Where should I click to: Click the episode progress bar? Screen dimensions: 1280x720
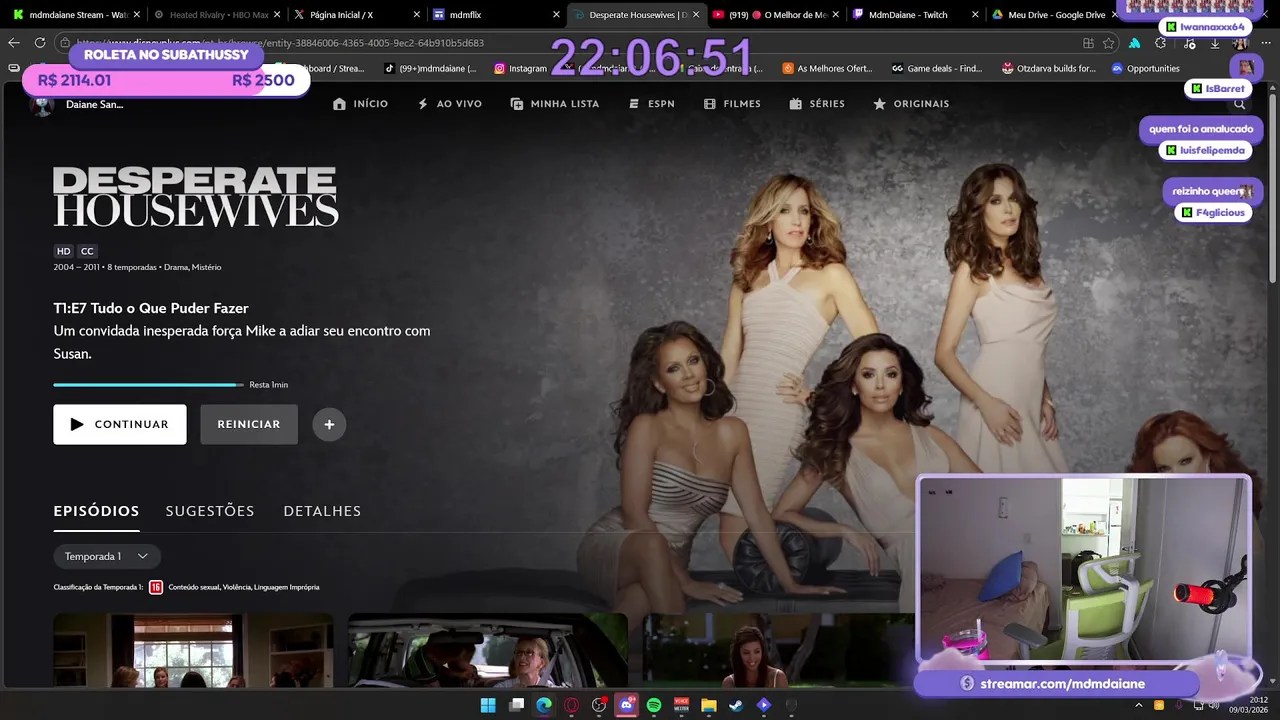[149, 385]
